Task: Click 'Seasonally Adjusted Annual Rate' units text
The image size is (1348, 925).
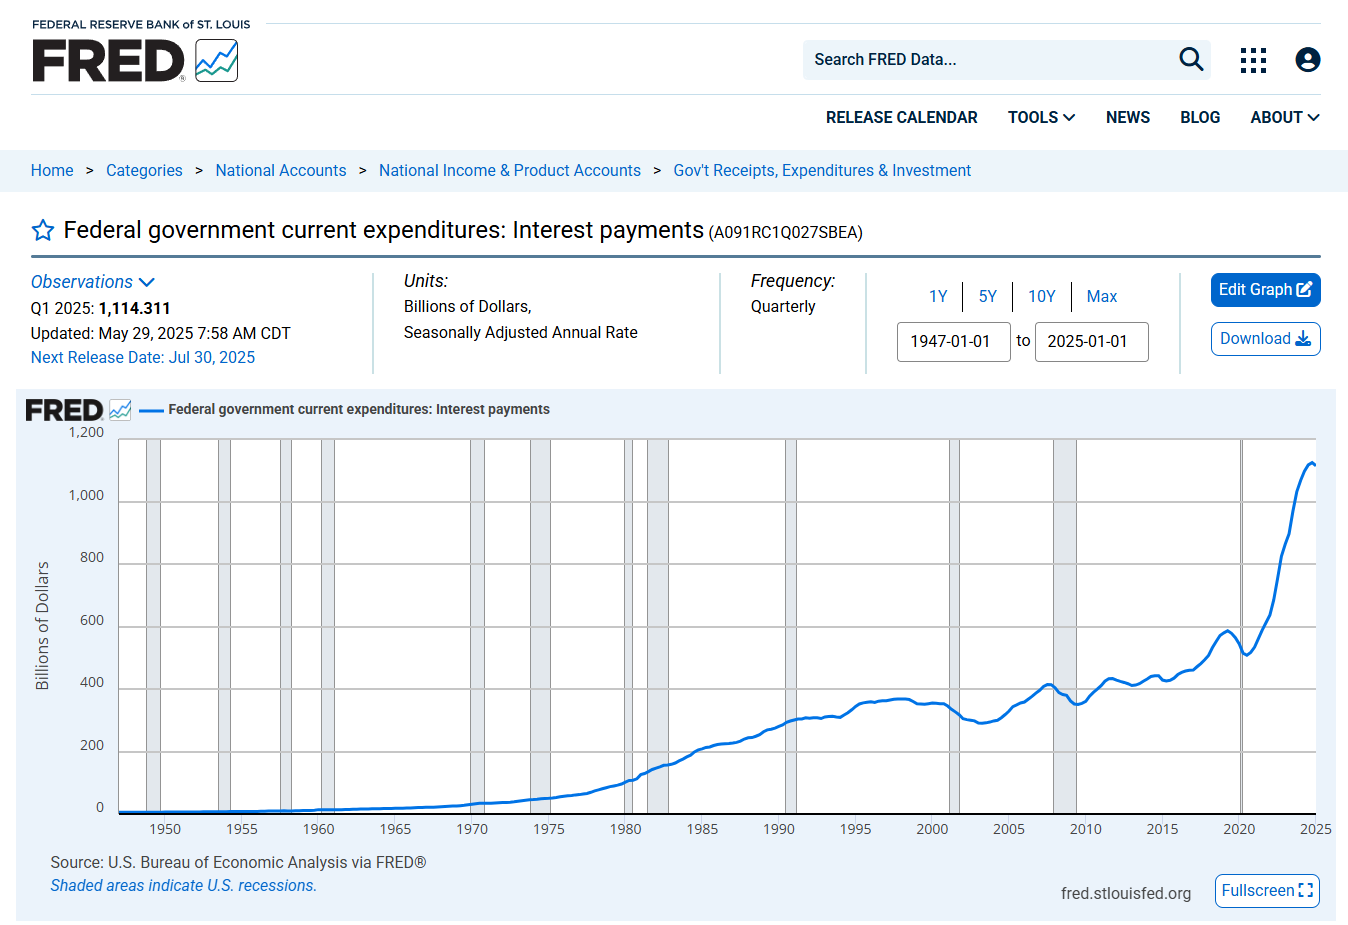Action: coord(521,332)
